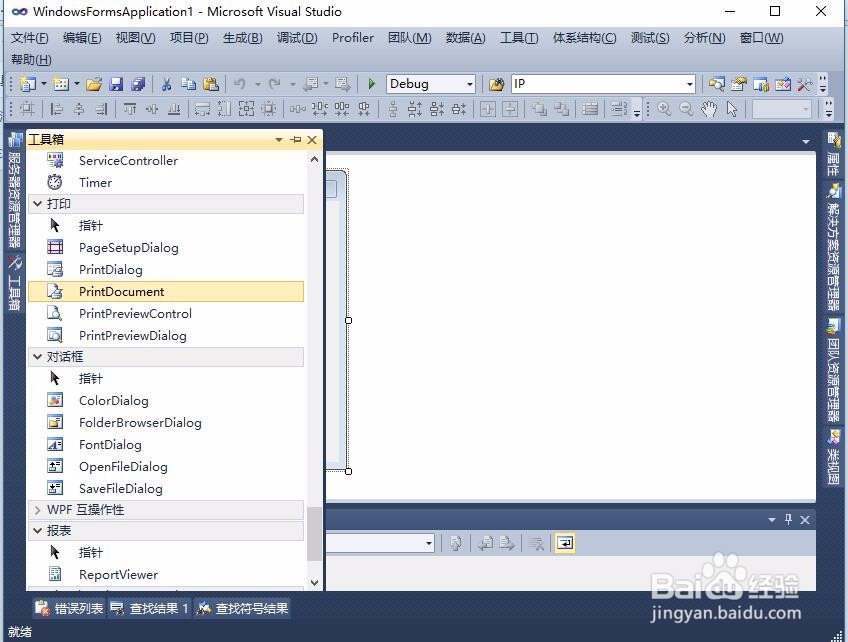Viewport: 848px width, 642px height.
Task: Select PrintPreviewControl in the toolbox
Action: 165,314
